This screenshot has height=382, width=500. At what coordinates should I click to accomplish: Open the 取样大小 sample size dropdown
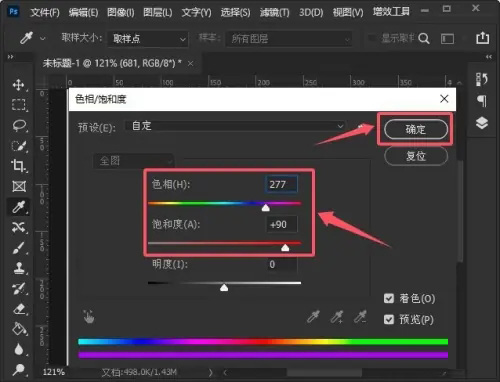point(148,39)
